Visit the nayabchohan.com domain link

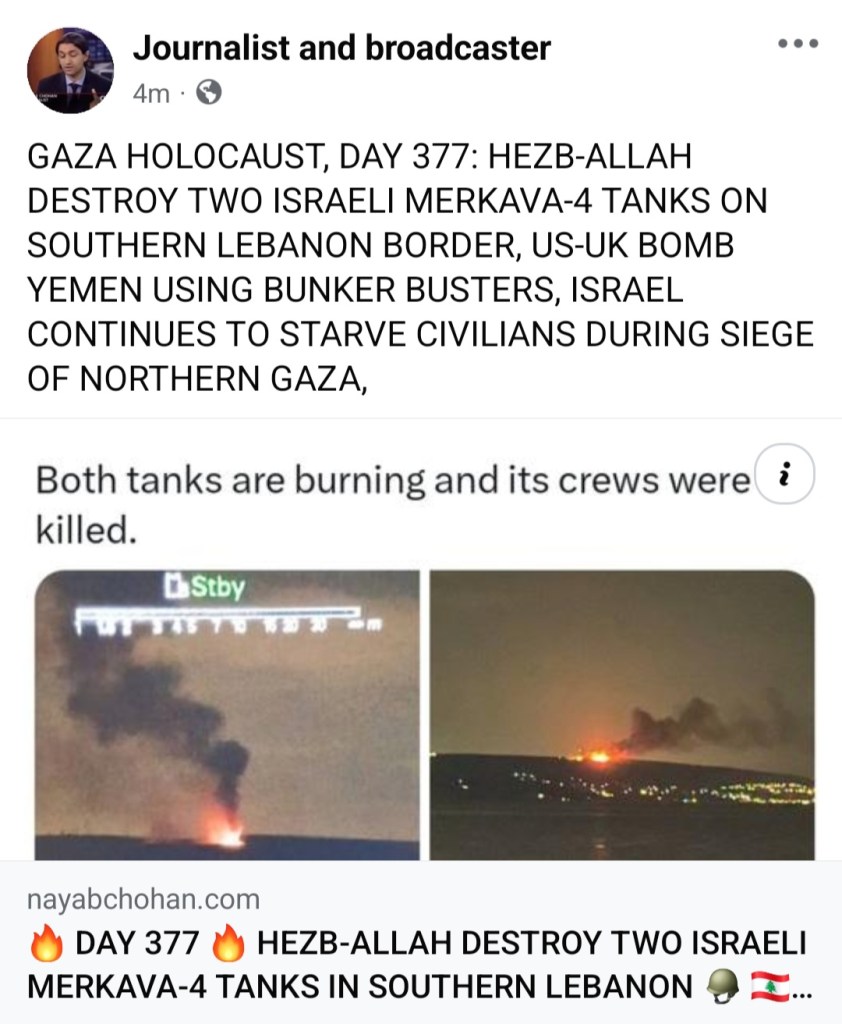click(143, 899)
